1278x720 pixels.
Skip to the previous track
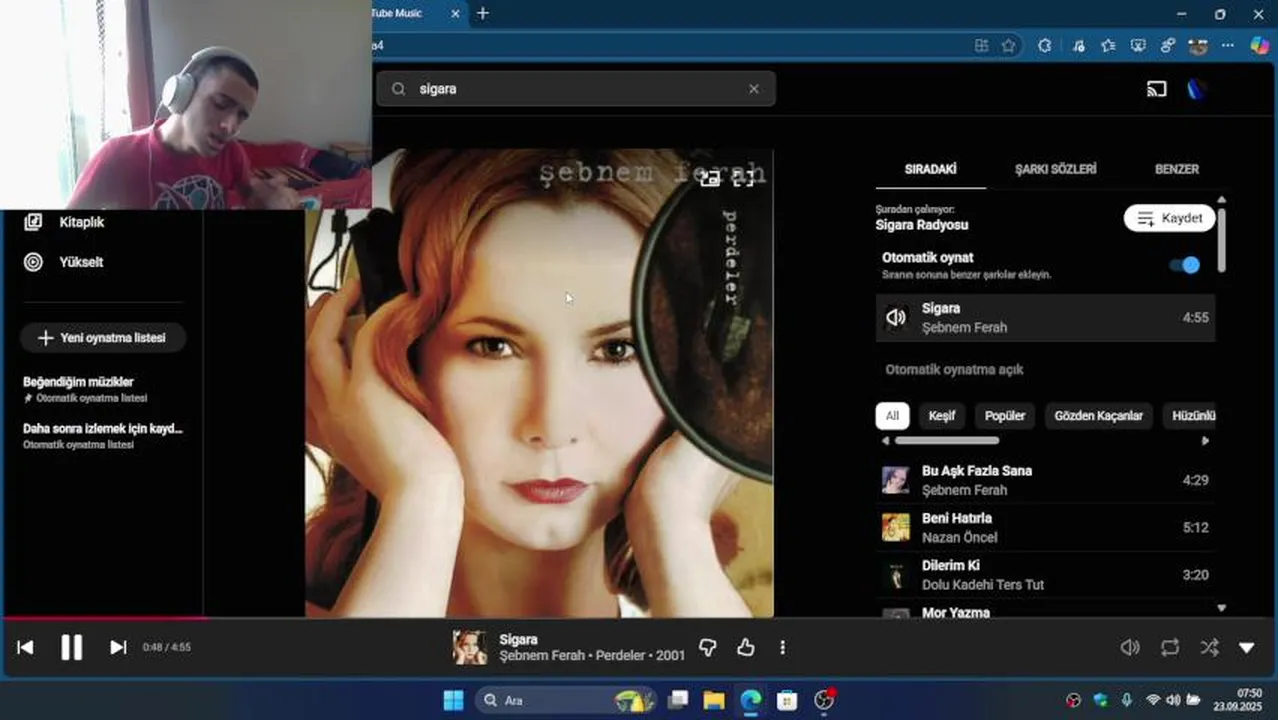click(25, 648)
